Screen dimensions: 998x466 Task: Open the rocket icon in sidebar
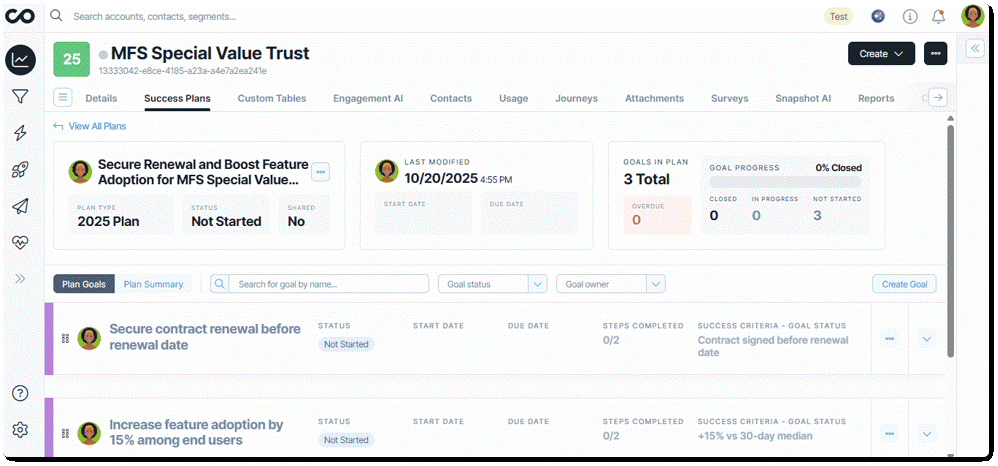coord(20,170)
